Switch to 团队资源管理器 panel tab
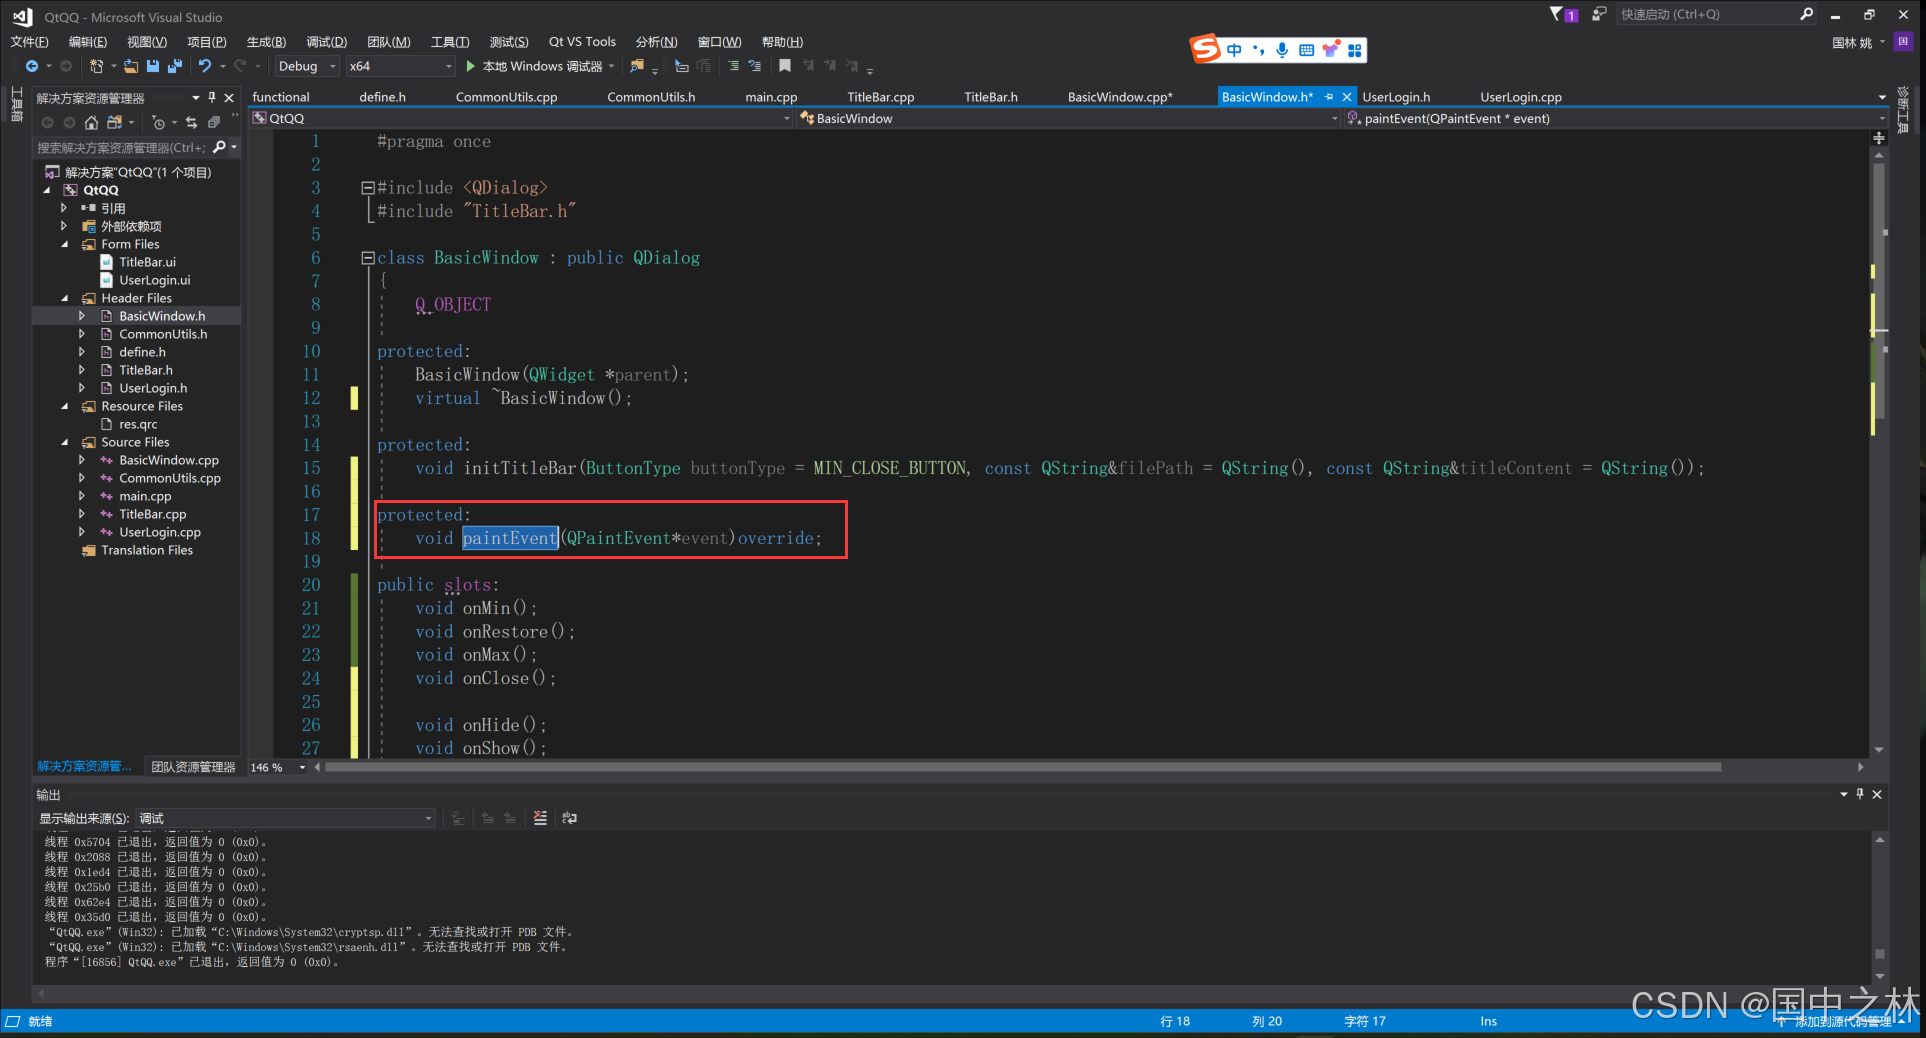 [x=193, y=767]
